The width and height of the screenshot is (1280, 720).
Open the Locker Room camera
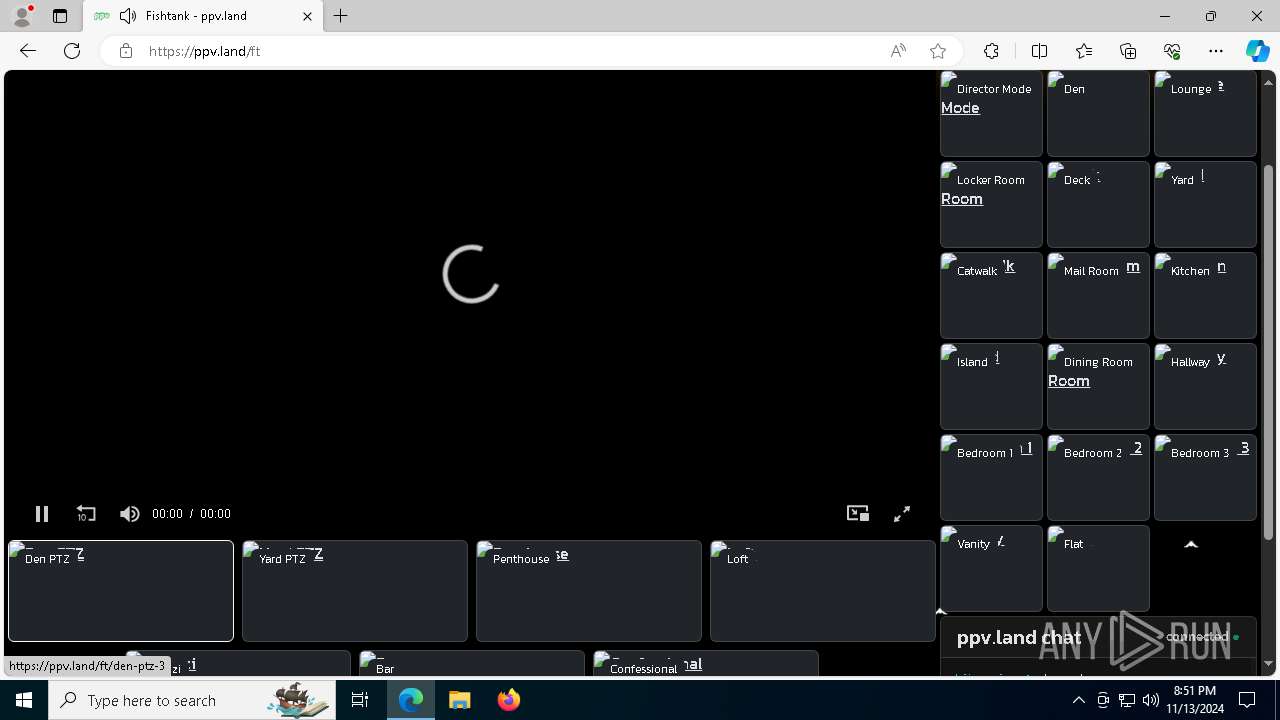click(x=991, y=204)
